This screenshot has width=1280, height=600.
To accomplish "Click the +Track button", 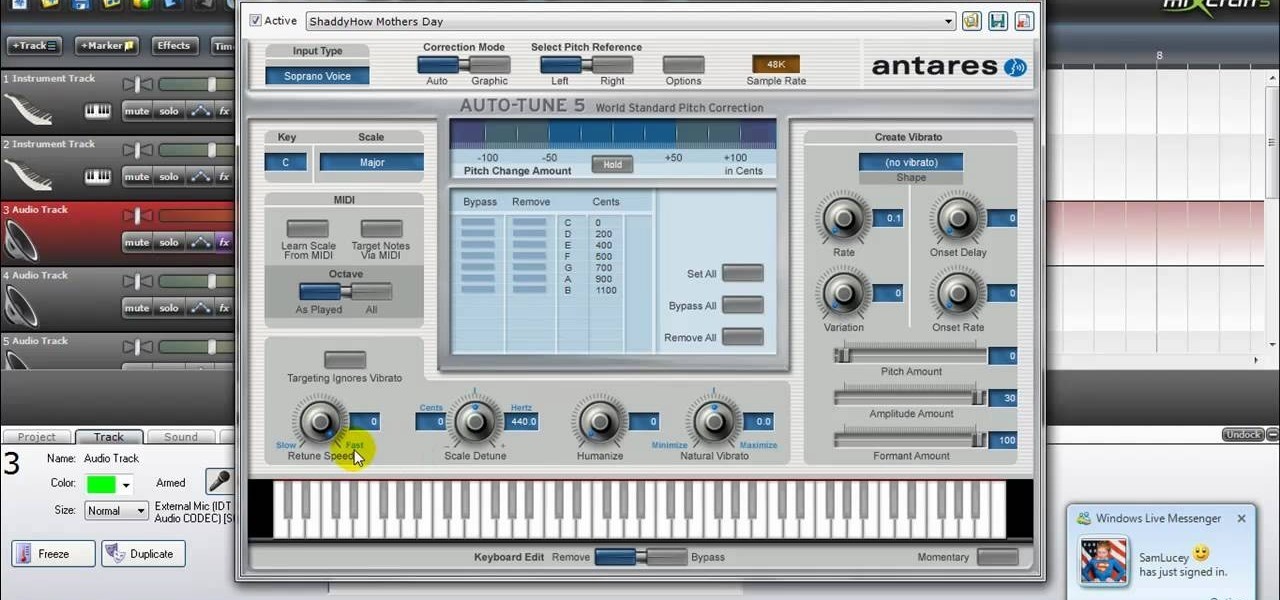I will point(34,45).
